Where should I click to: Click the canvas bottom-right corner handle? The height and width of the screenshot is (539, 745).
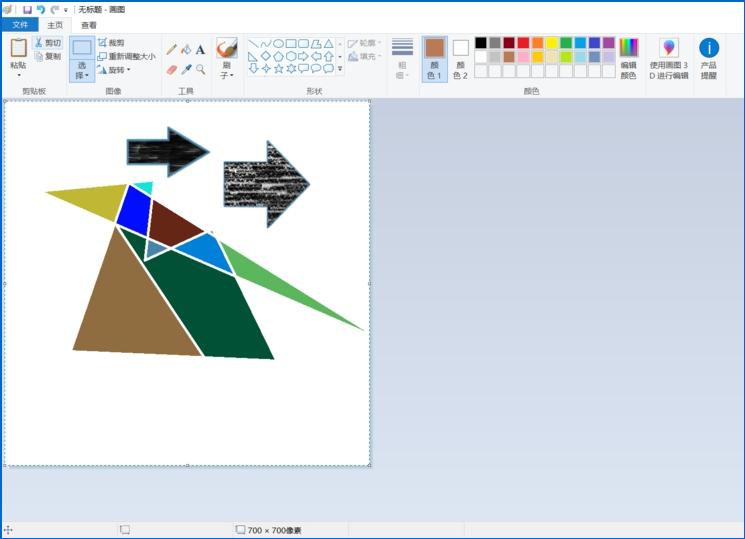(370, 465)
